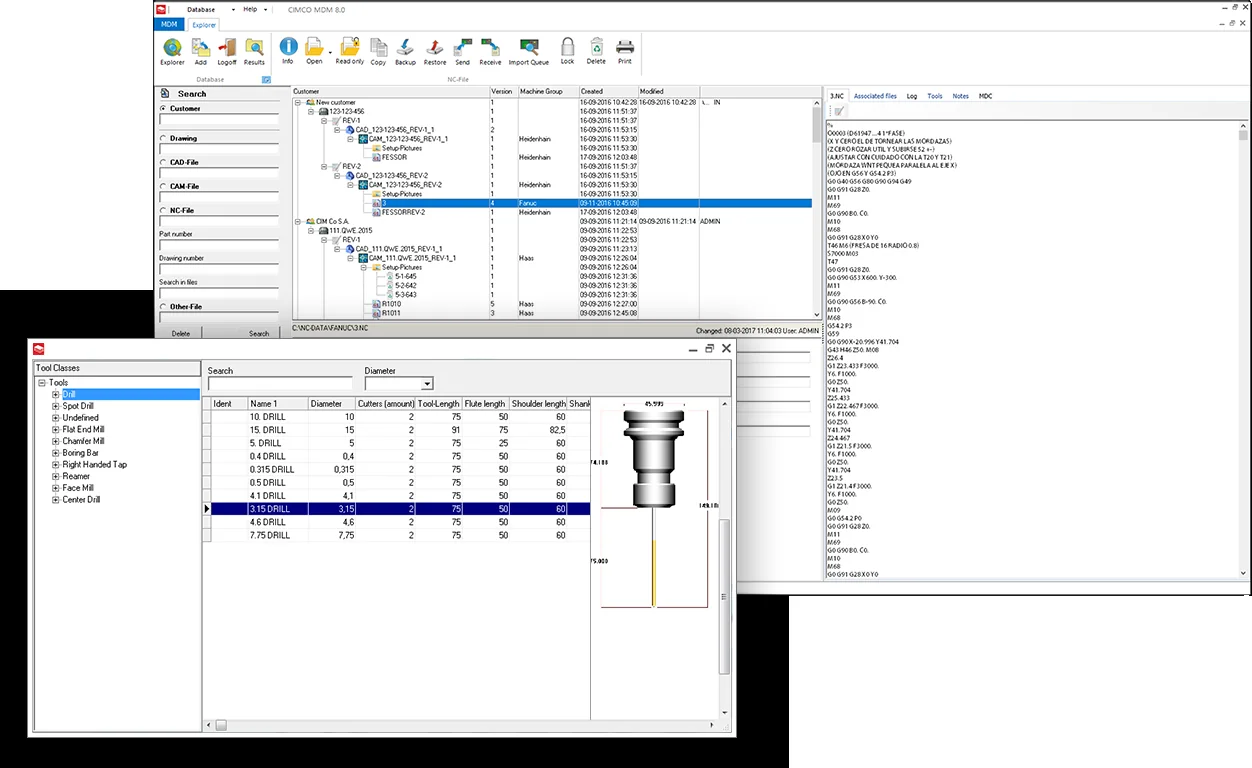This screenshot has height=768, width=1252.
Task: Expand the Spot Drill tool class
Action: click(x=56, y=406)
